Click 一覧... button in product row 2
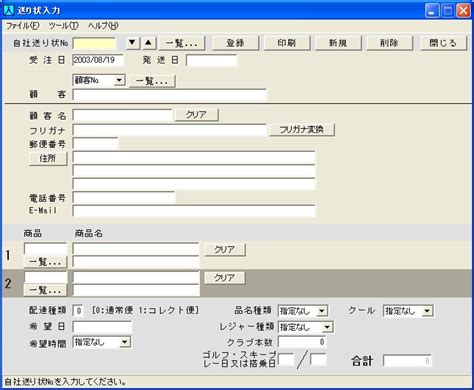The width and height of the screenshot is (474, 390). (45, 290)
